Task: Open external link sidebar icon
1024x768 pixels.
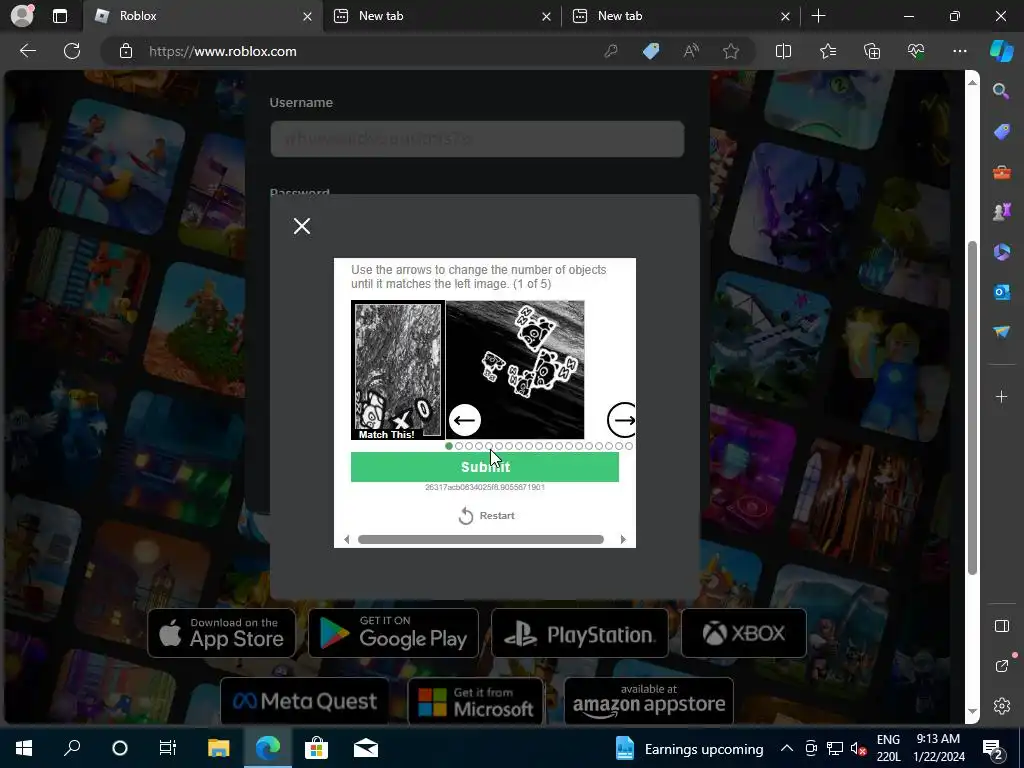Action: pyautogui.click(x=1001, y=665)
